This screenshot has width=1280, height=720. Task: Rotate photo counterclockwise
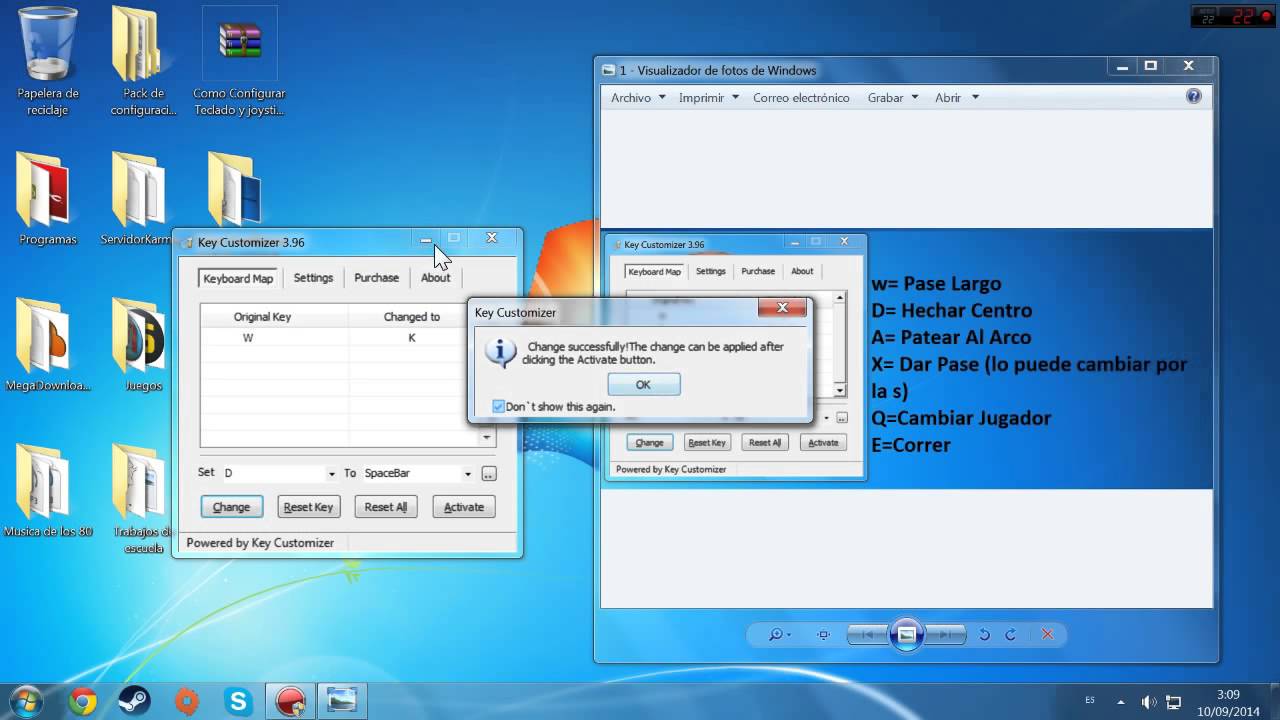(984, 635)
